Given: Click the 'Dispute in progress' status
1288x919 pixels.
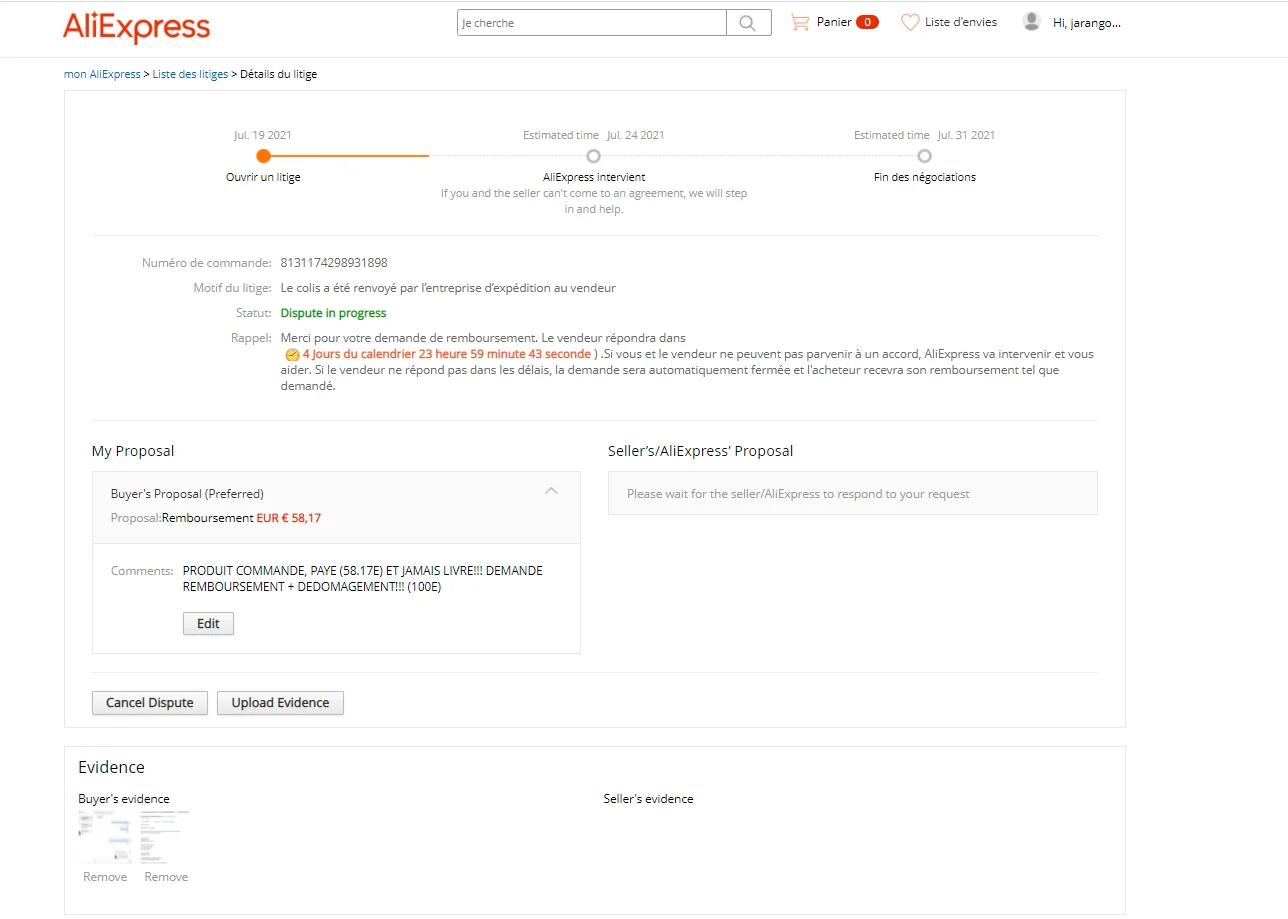Looking at the screenshot, I should (333, 313).
